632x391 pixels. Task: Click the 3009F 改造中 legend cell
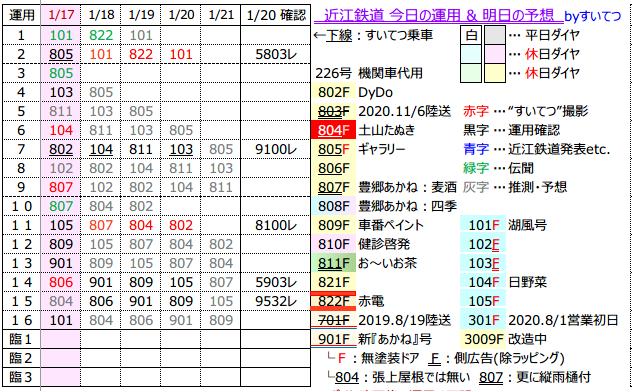[483, 339]
